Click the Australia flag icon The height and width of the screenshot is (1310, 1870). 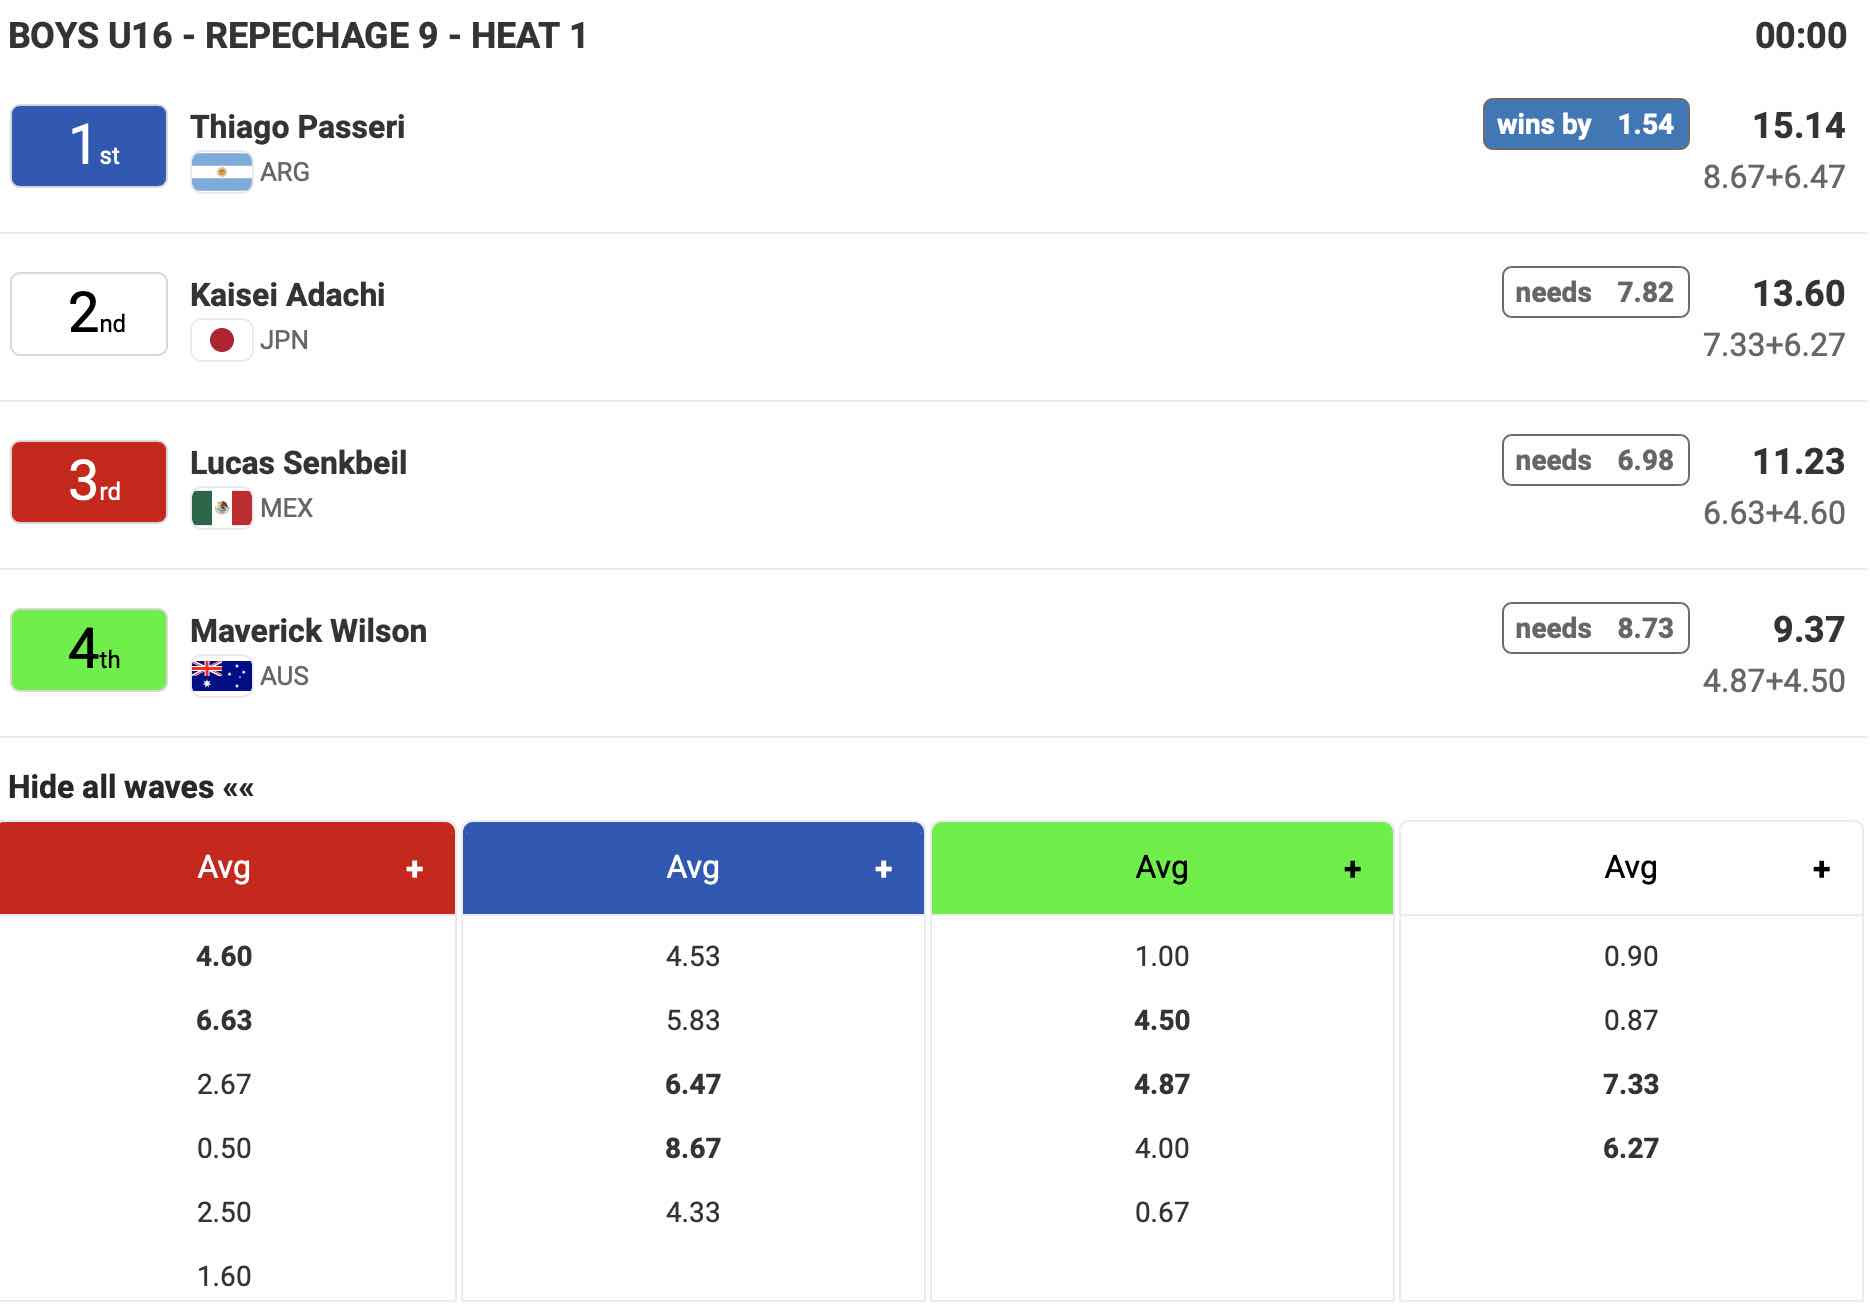(221, 676)
